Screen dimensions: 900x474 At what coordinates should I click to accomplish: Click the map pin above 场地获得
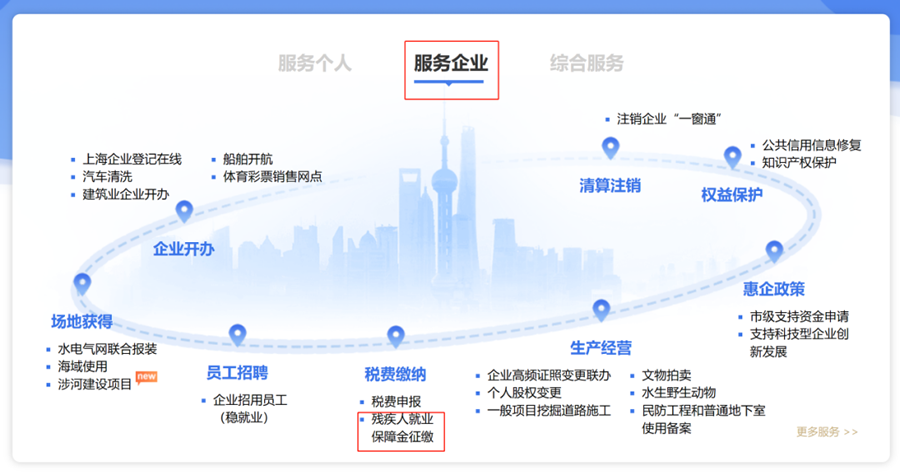(x=82, y=284)
